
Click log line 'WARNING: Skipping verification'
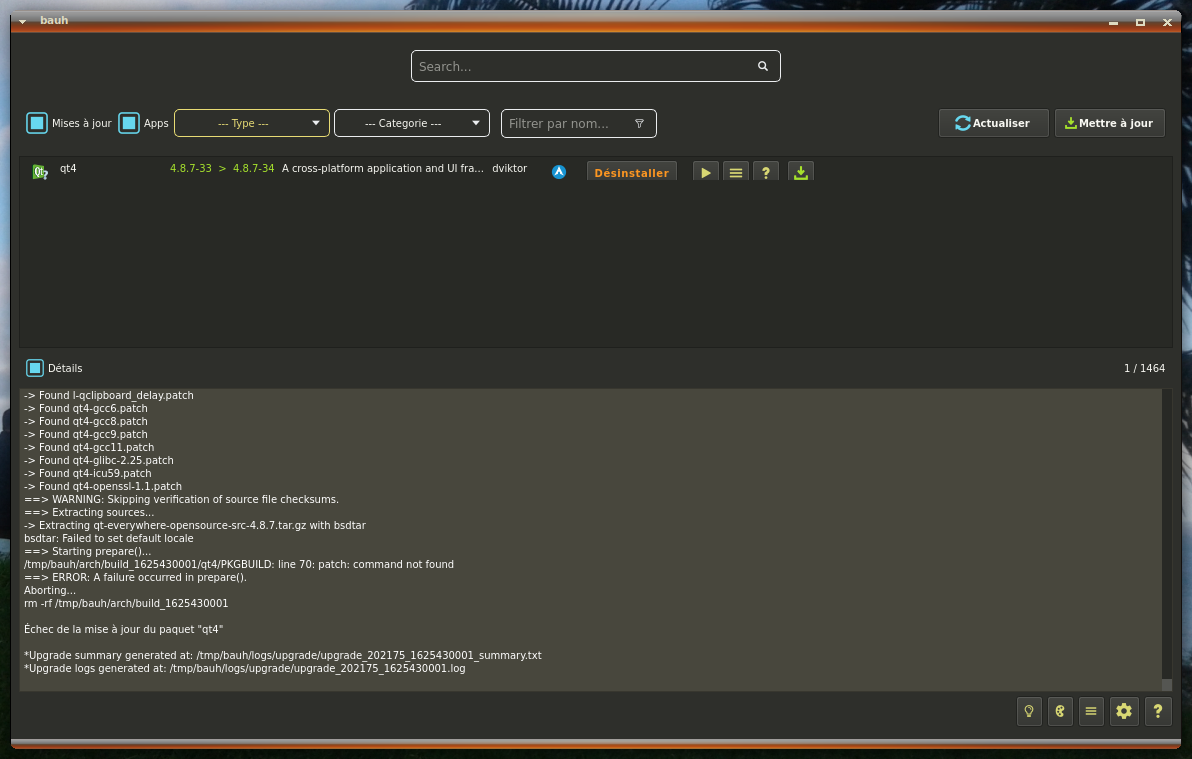click(x=182, y=500)
